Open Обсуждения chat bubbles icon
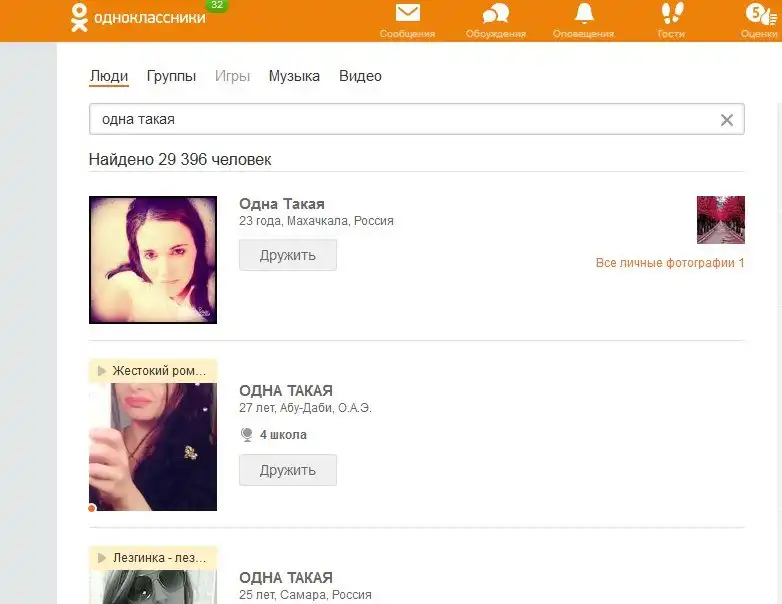This screenshot has height=604, width=782. [495, 13]
